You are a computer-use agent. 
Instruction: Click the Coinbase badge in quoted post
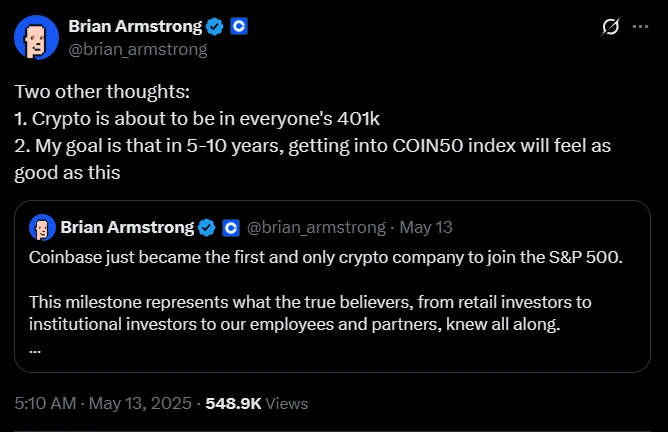pyautogui.click(x=231, y=228)
